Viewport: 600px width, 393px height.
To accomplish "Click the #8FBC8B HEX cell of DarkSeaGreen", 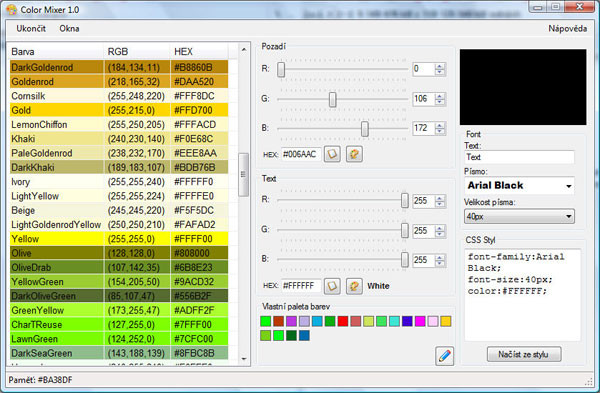I will click(x=199, y=353).
